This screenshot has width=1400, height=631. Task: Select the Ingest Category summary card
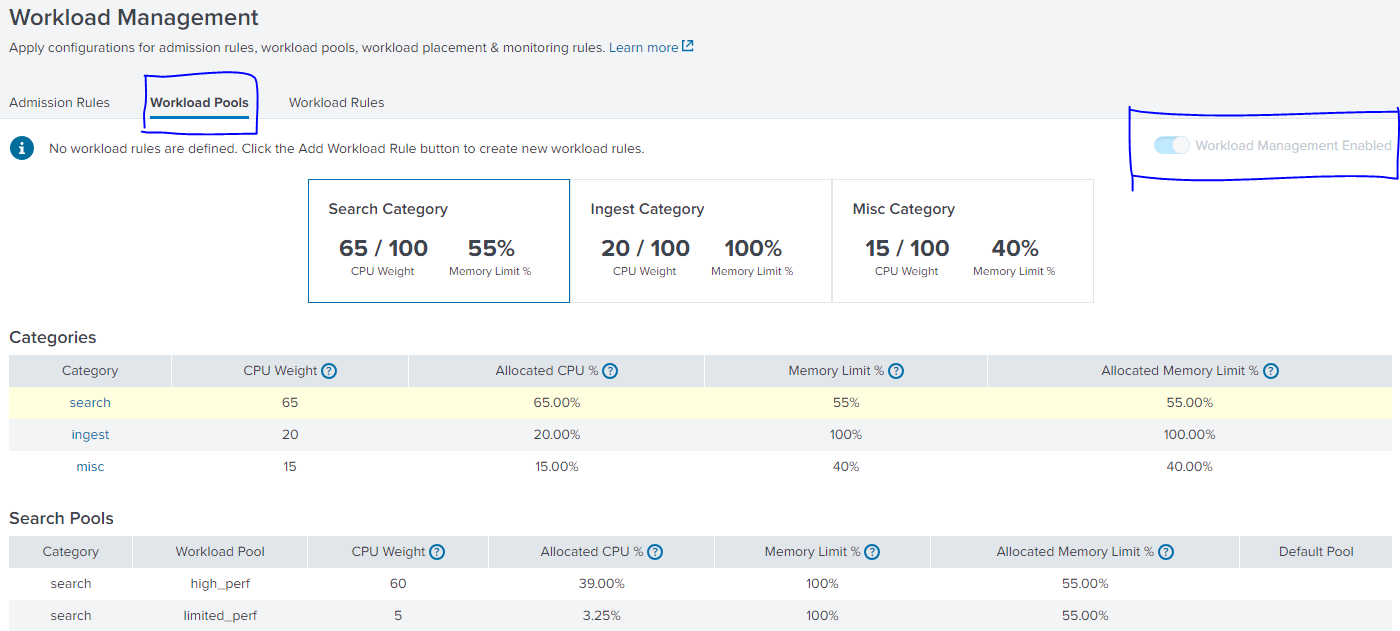click(700, 241)
